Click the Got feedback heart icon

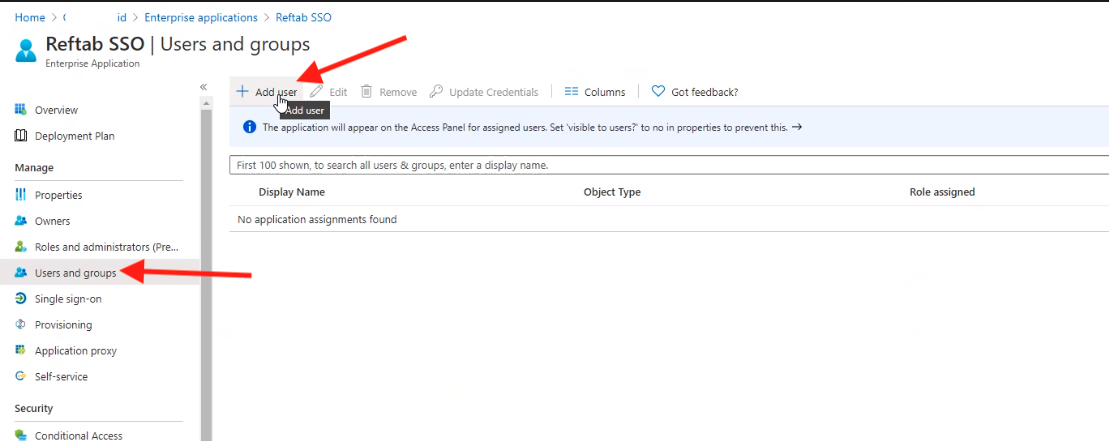(x=658, y=92)
